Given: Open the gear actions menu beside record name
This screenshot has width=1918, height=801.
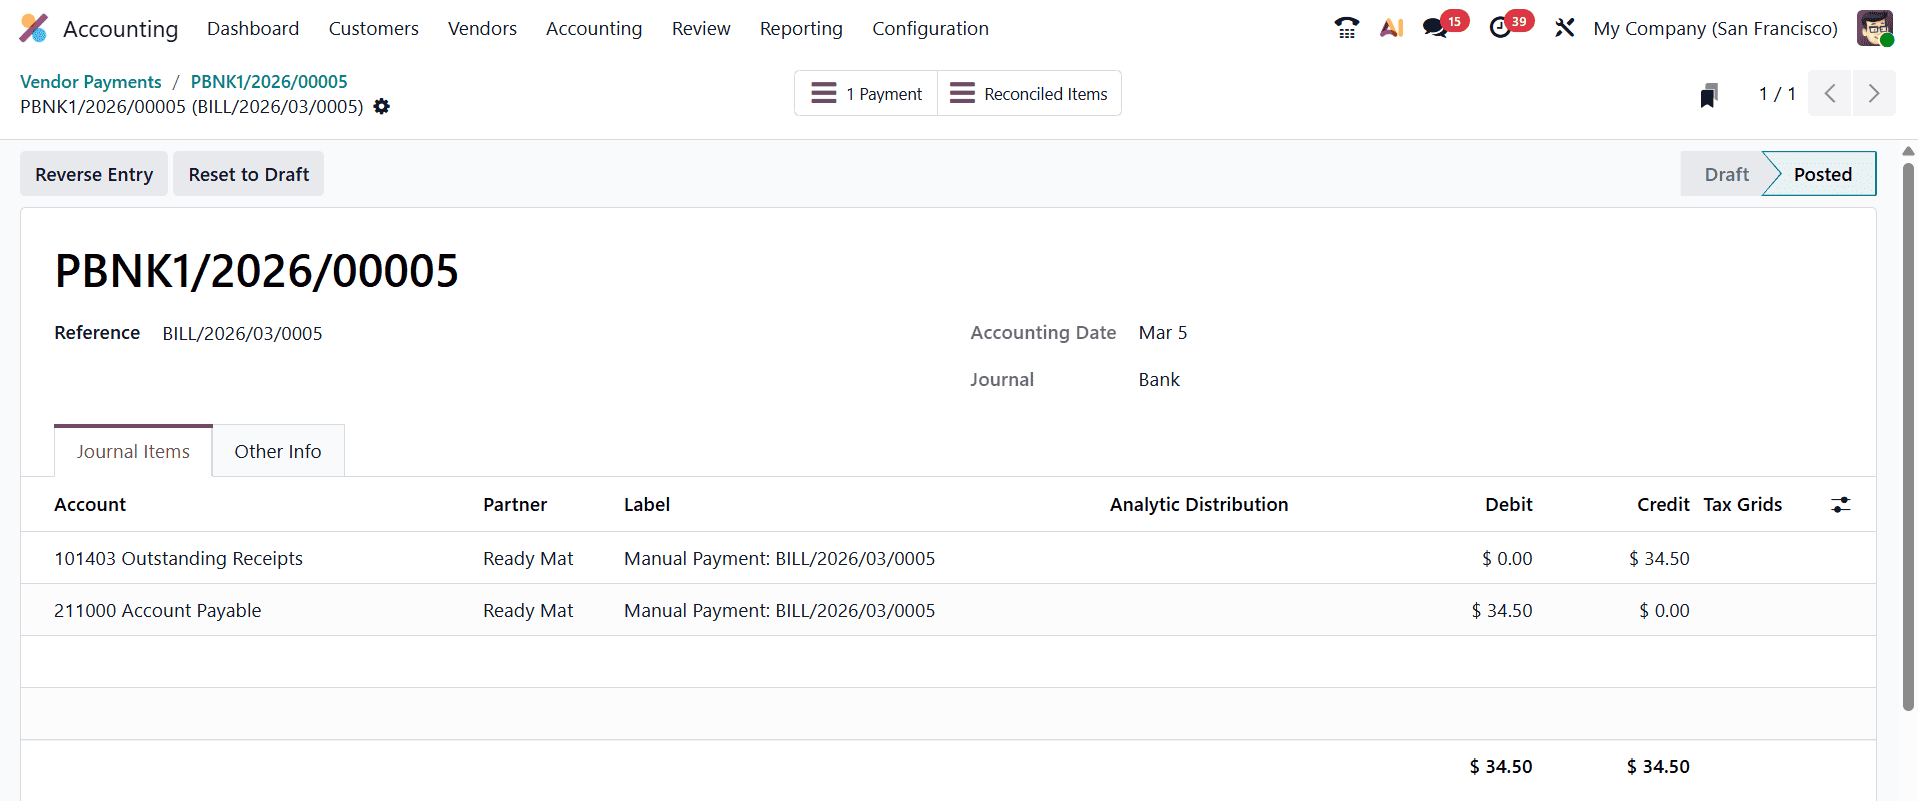Looking at the screenshot, I should [x=382, y=107].
